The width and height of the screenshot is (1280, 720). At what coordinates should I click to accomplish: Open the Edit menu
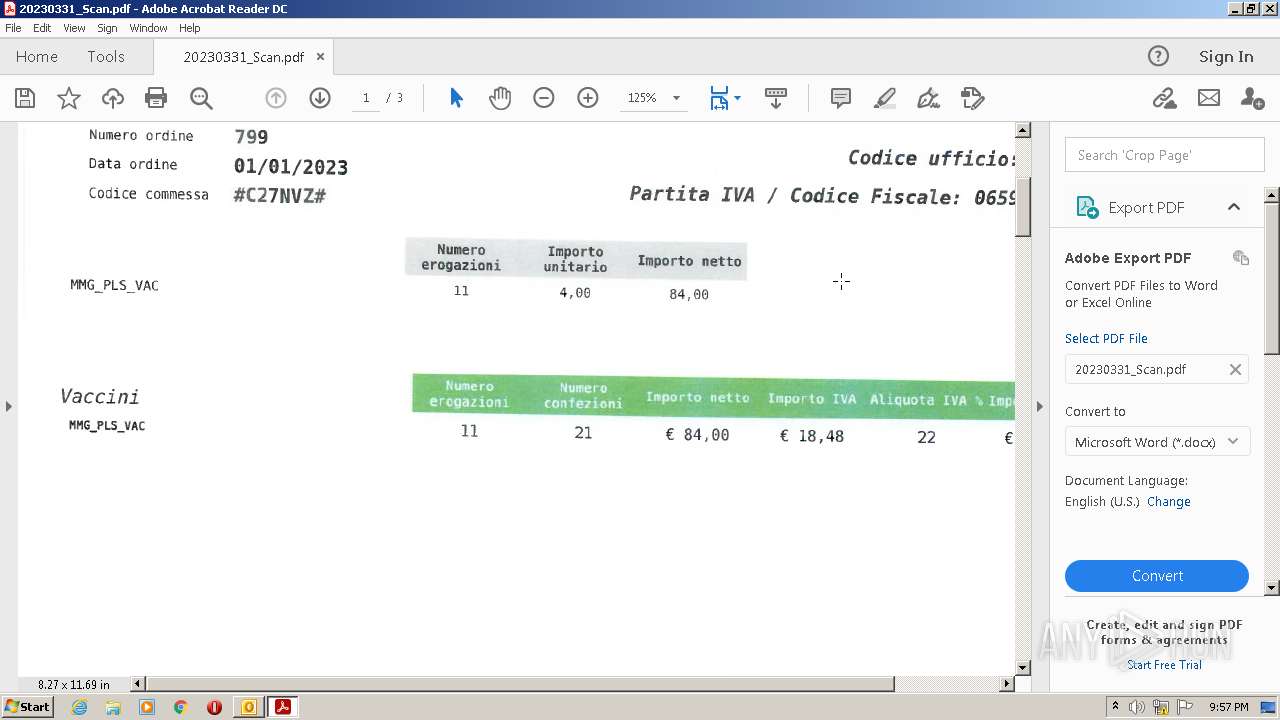coord(42,28)
